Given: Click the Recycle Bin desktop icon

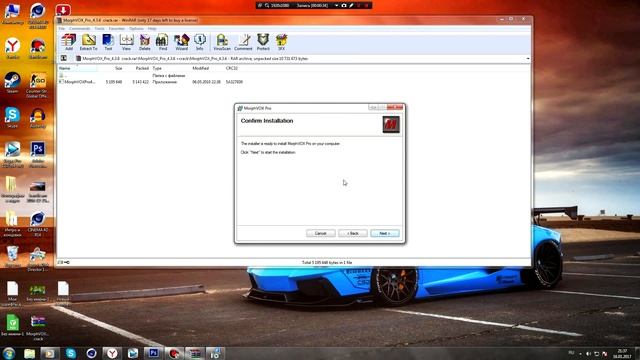Looking at the screenshot, I should pos(13,256).
